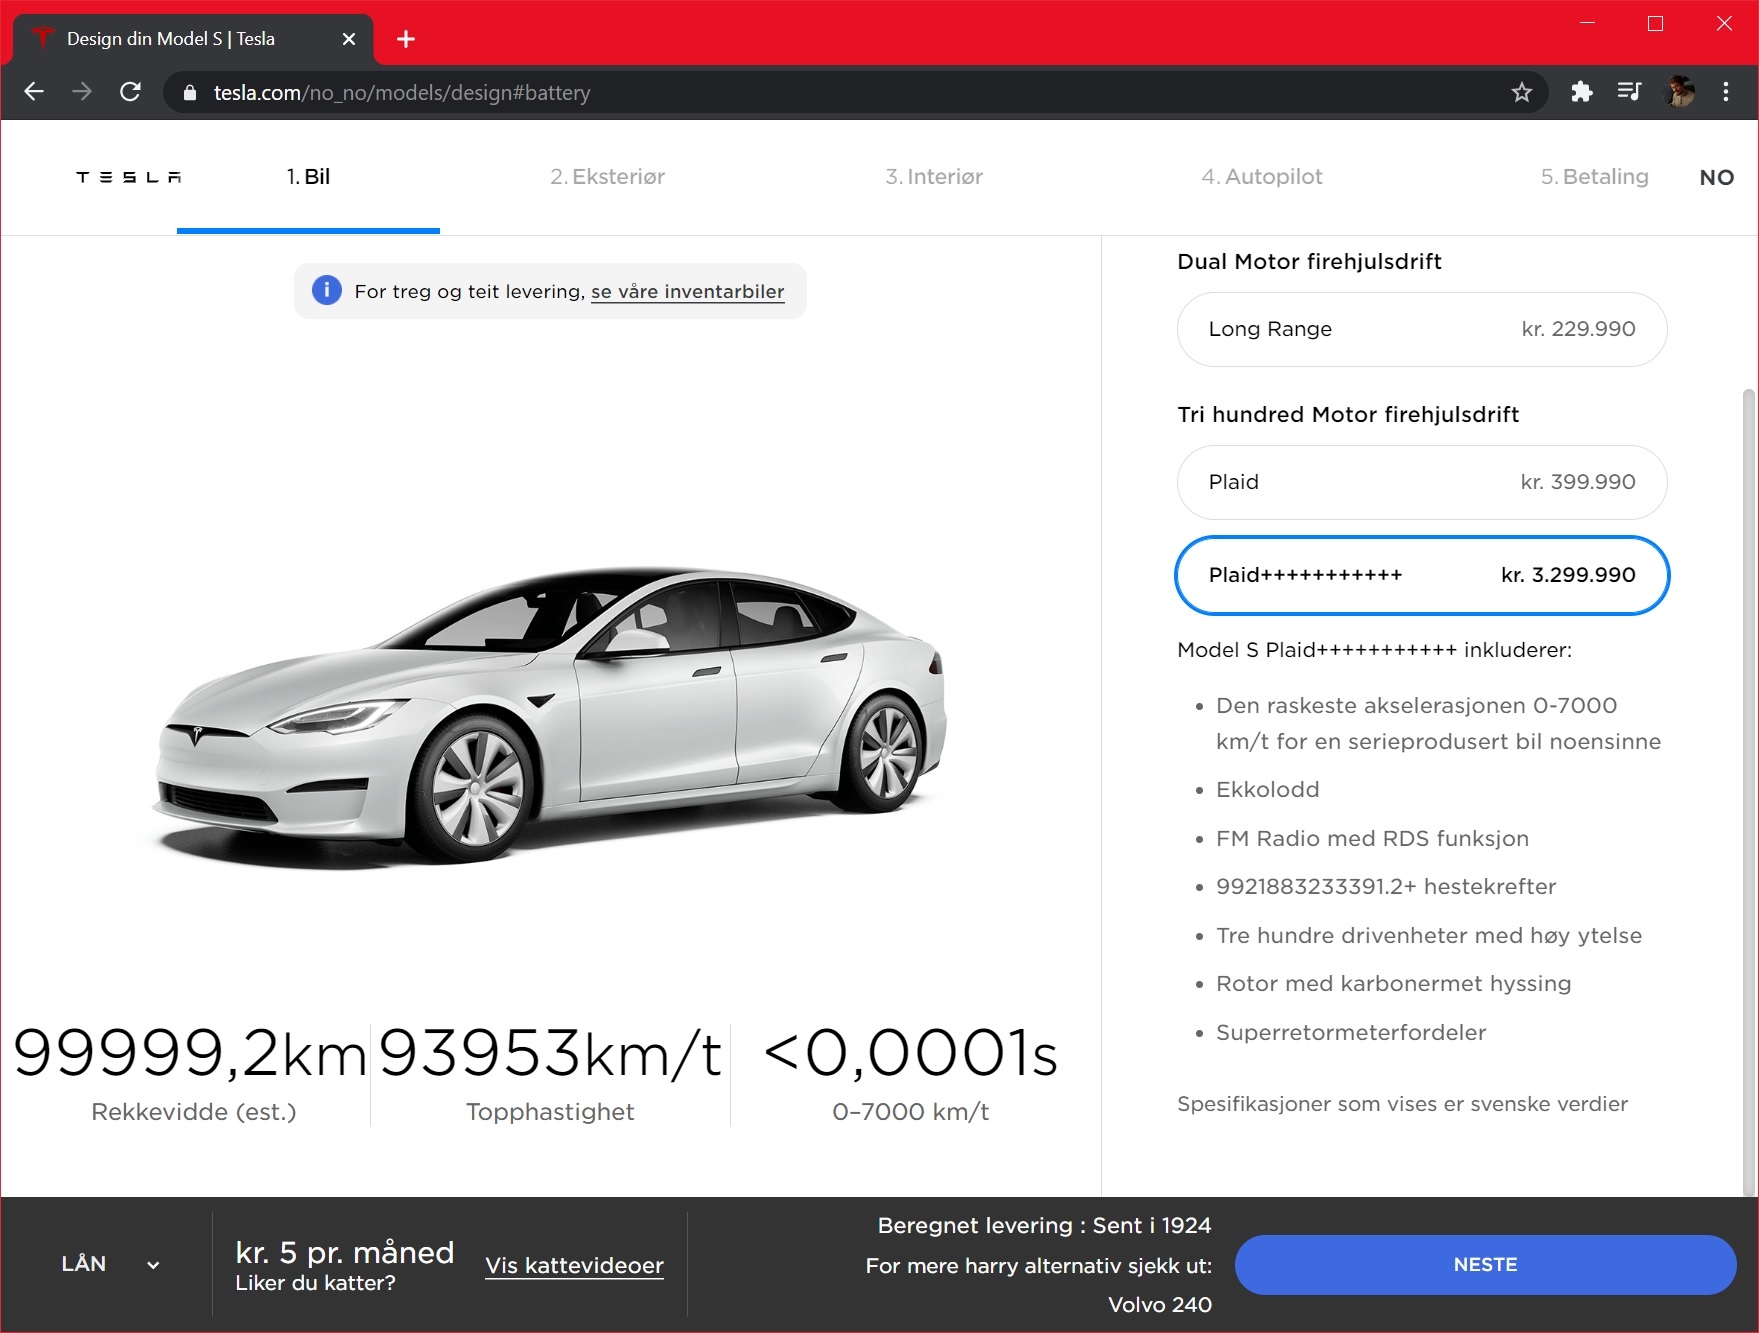
Task: Click the 93953km/t top speed value
Action: pyautogui.click(x=550, y=1053)
